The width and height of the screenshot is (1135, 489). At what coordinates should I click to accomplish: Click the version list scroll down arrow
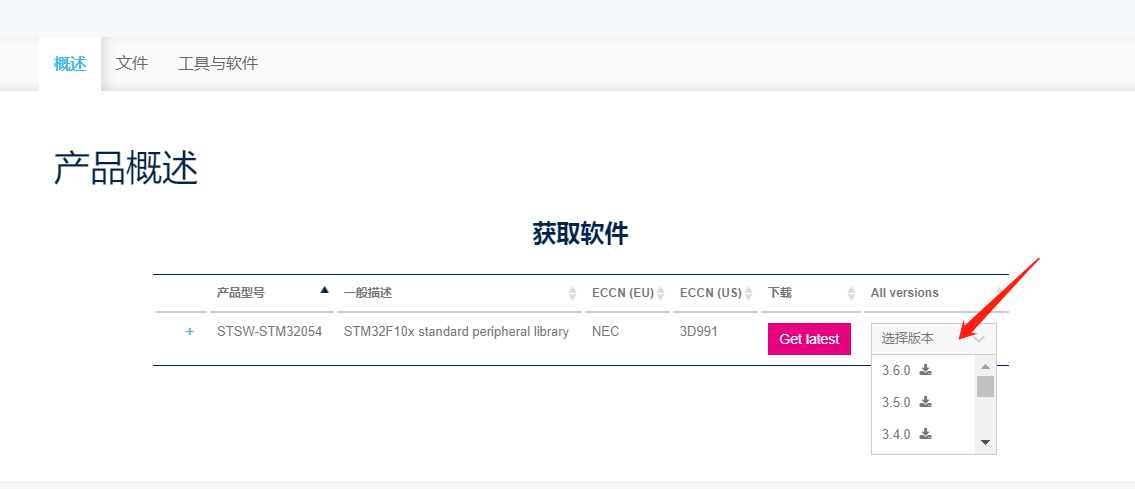tap(985, 443)
